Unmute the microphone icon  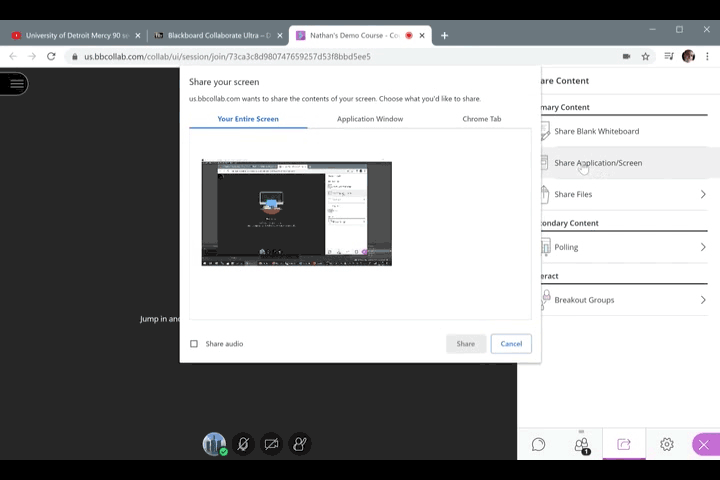click(x=242, y=444)
